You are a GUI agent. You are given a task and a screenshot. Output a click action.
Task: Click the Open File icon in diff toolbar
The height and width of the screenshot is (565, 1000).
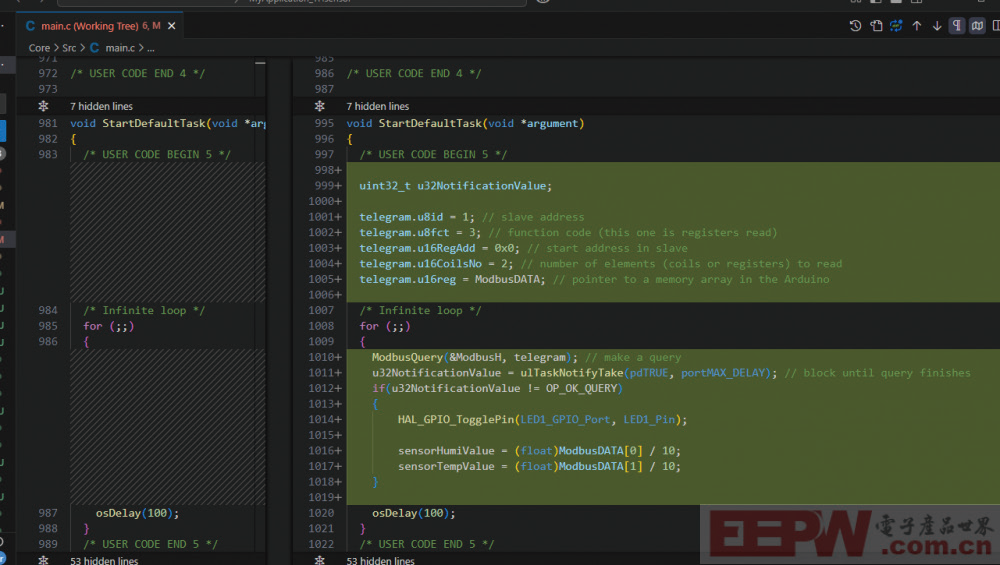(876, 26)
